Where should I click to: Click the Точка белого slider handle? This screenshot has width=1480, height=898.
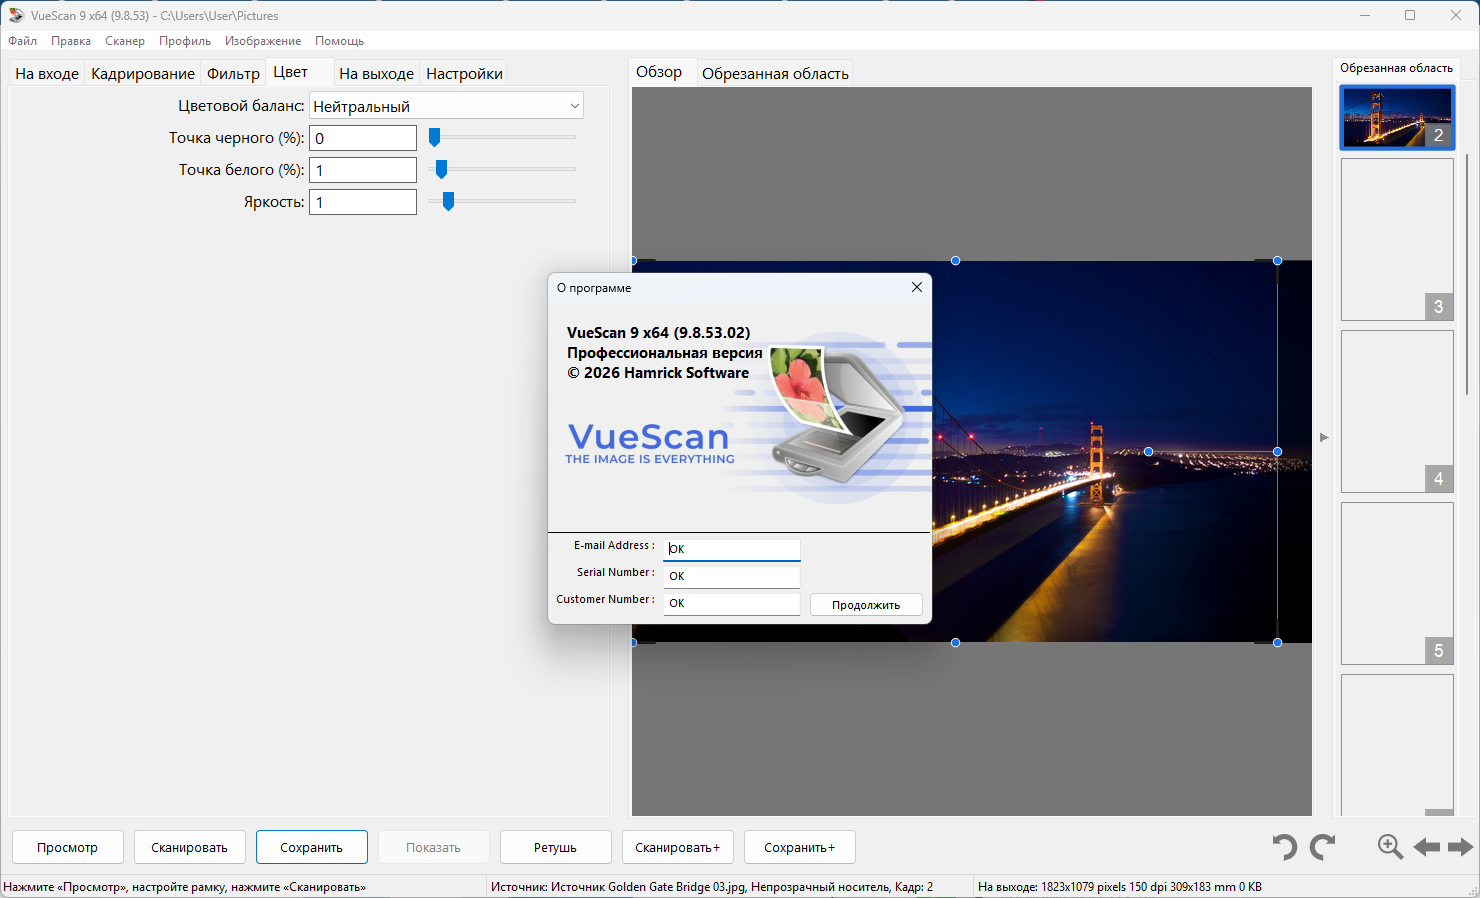pos(441,170)
